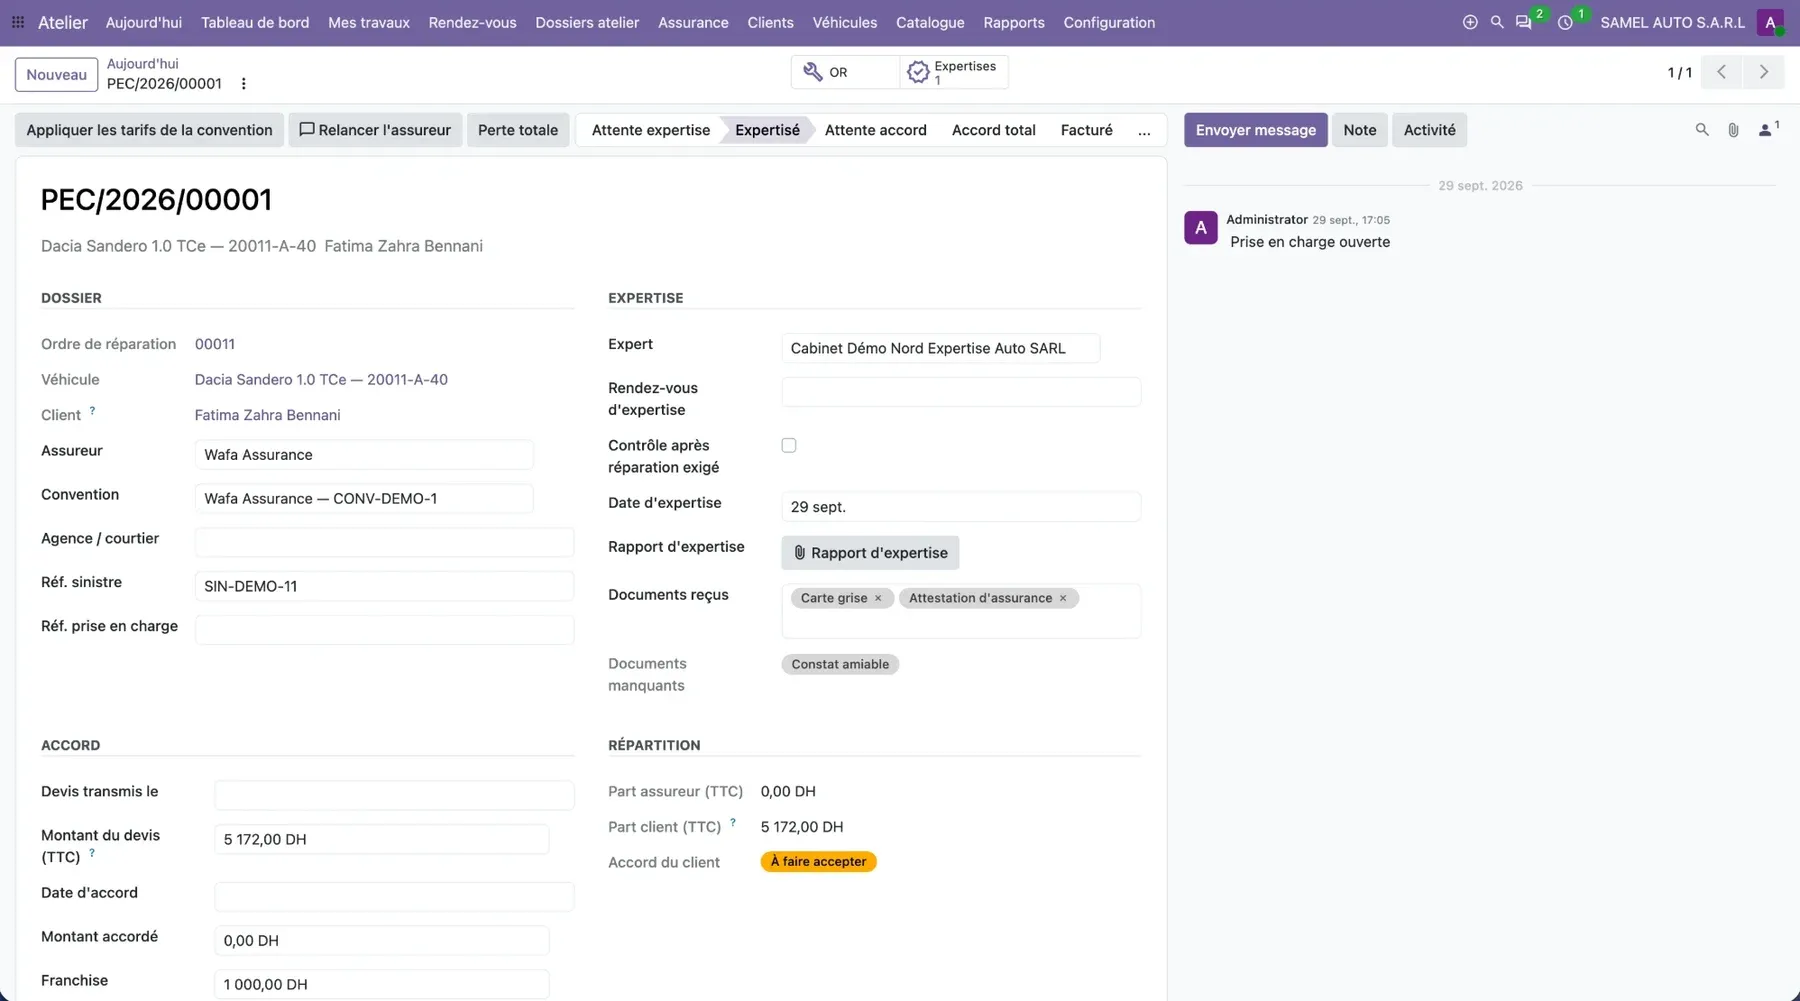The image size is (1800, 1001).
Task: Open the conversations messages icon
Action: [1524, 22]
